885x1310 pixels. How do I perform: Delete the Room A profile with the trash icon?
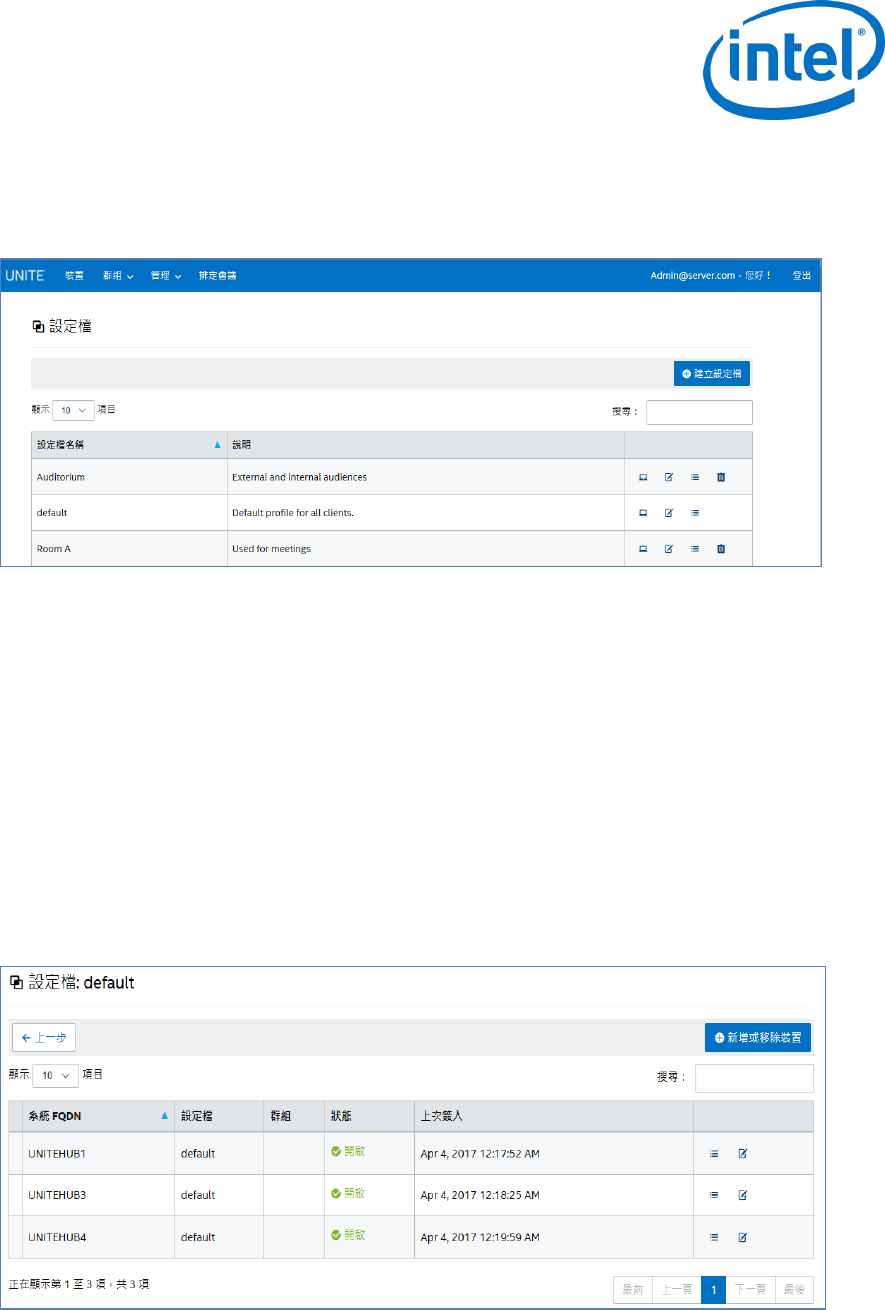720,548
